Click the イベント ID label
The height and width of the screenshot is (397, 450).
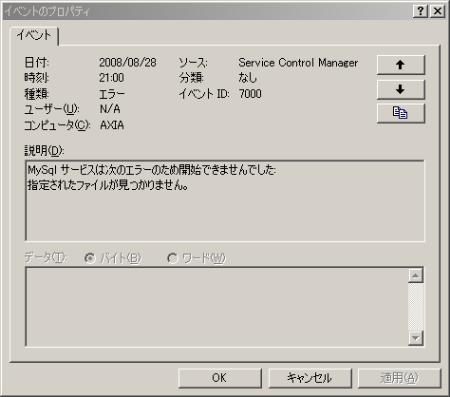click(x=204, y=94)
